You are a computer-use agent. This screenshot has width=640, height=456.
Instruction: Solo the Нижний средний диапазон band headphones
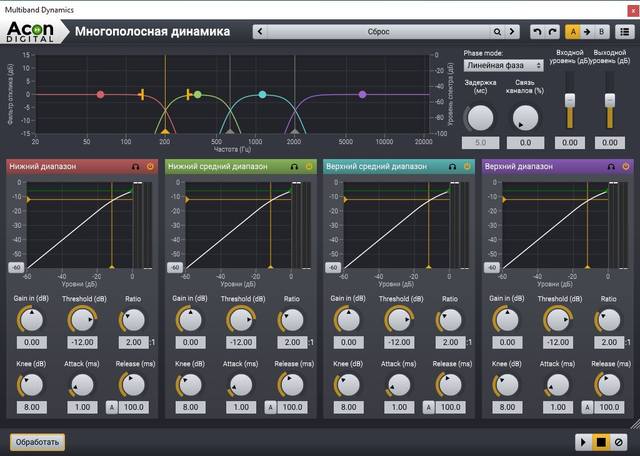click(x=294, y=167)
